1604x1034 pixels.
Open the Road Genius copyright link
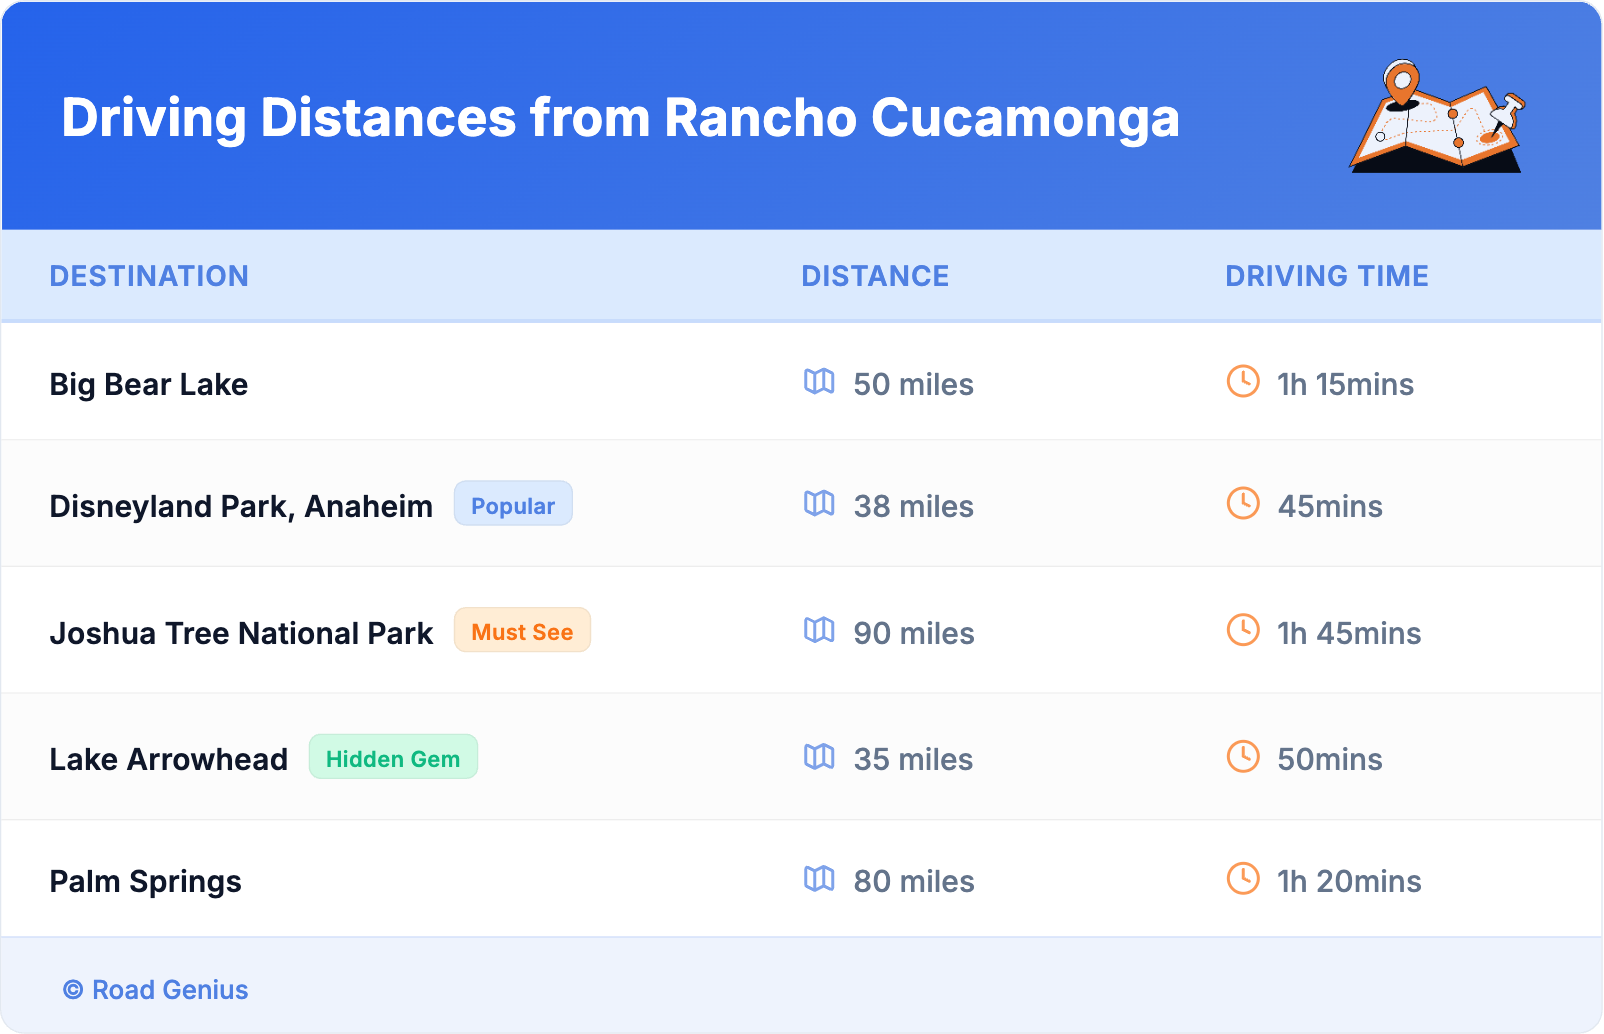point(156,990)
